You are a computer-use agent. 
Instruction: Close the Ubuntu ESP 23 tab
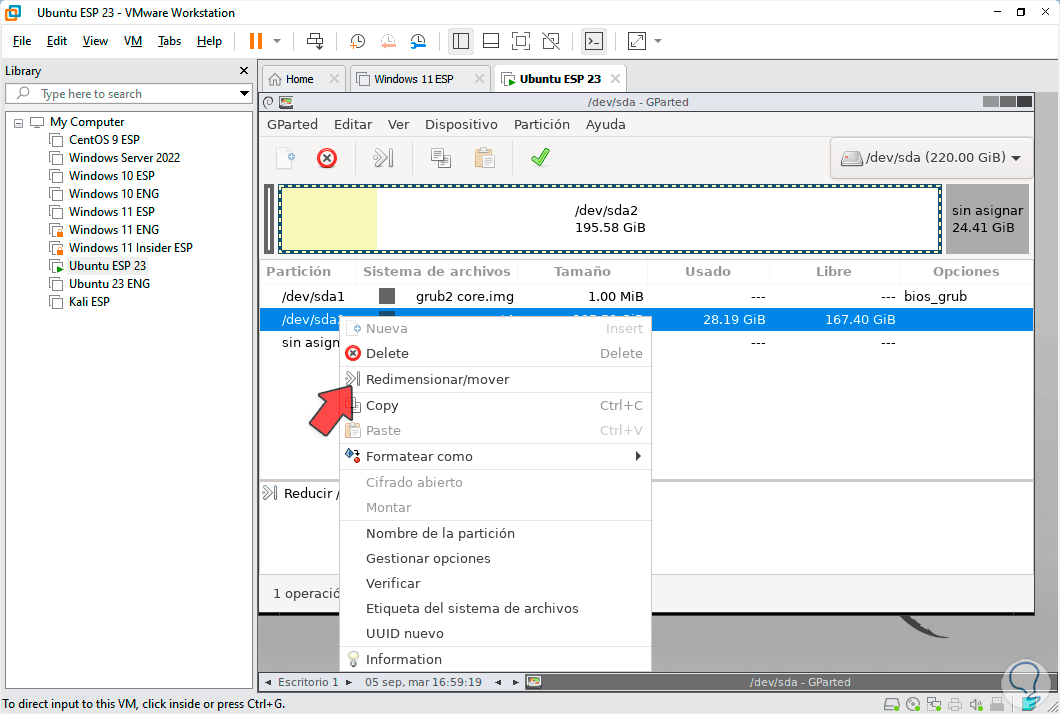pyautogui.click(x=615, y=78)
